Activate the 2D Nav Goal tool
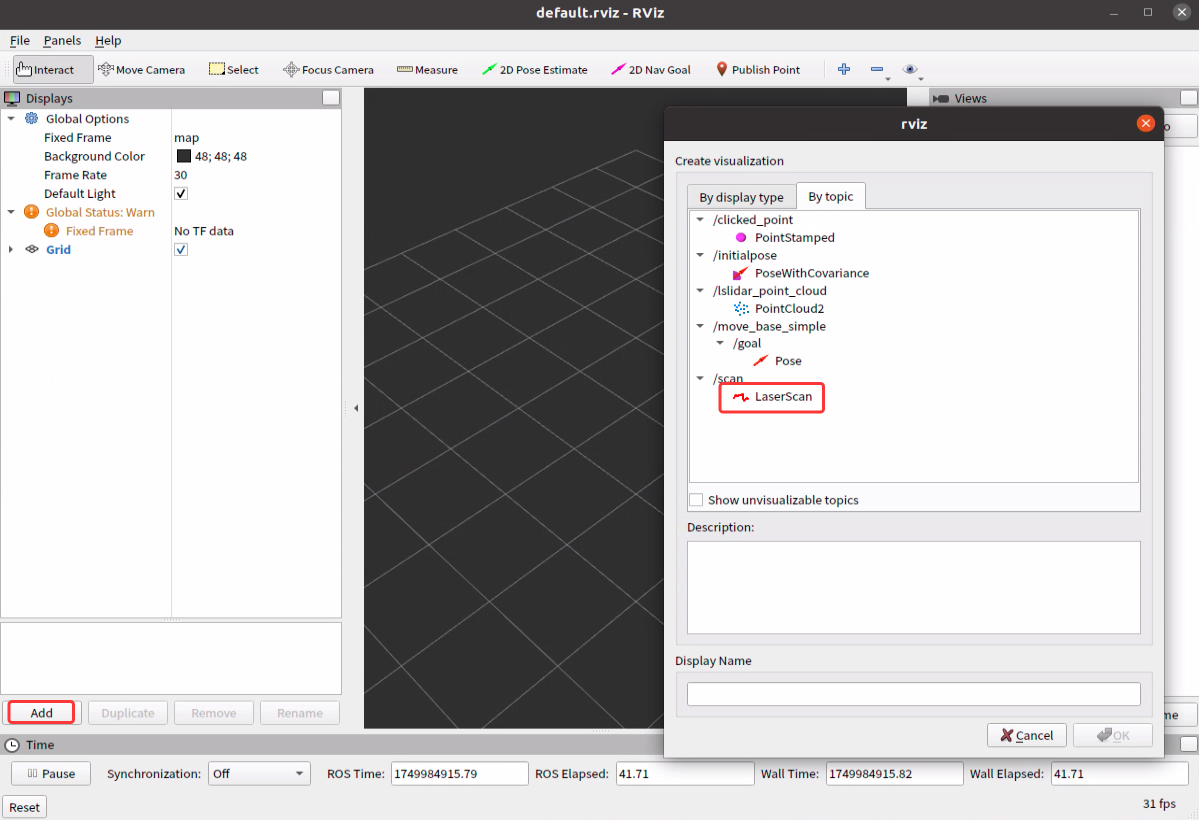The width and height of the screenshot is (1199, 820). [651, 69]
